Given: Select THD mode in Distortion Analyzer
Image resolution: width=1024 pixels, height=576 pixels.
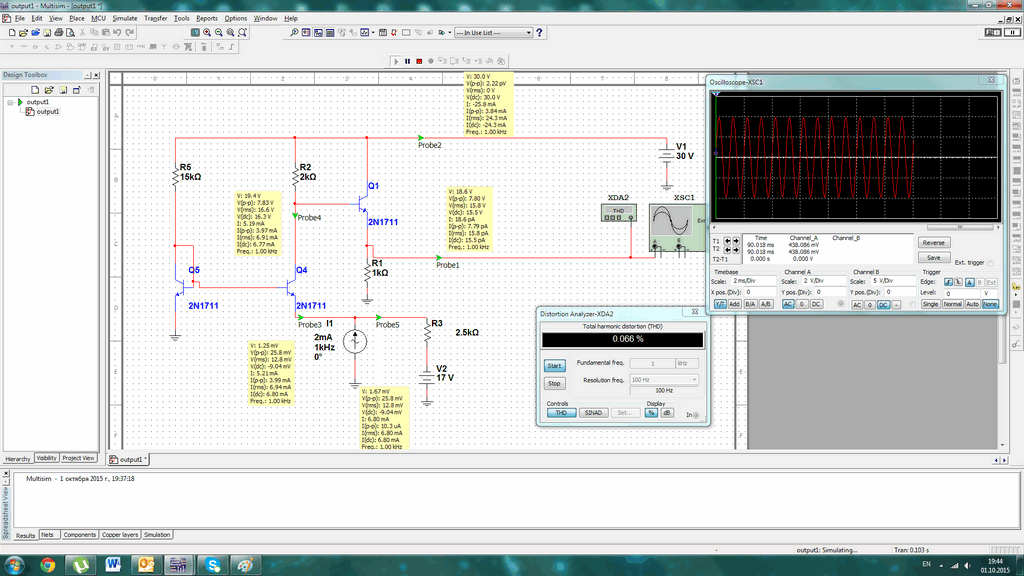Looking at the screenshot, I should 561,413.
